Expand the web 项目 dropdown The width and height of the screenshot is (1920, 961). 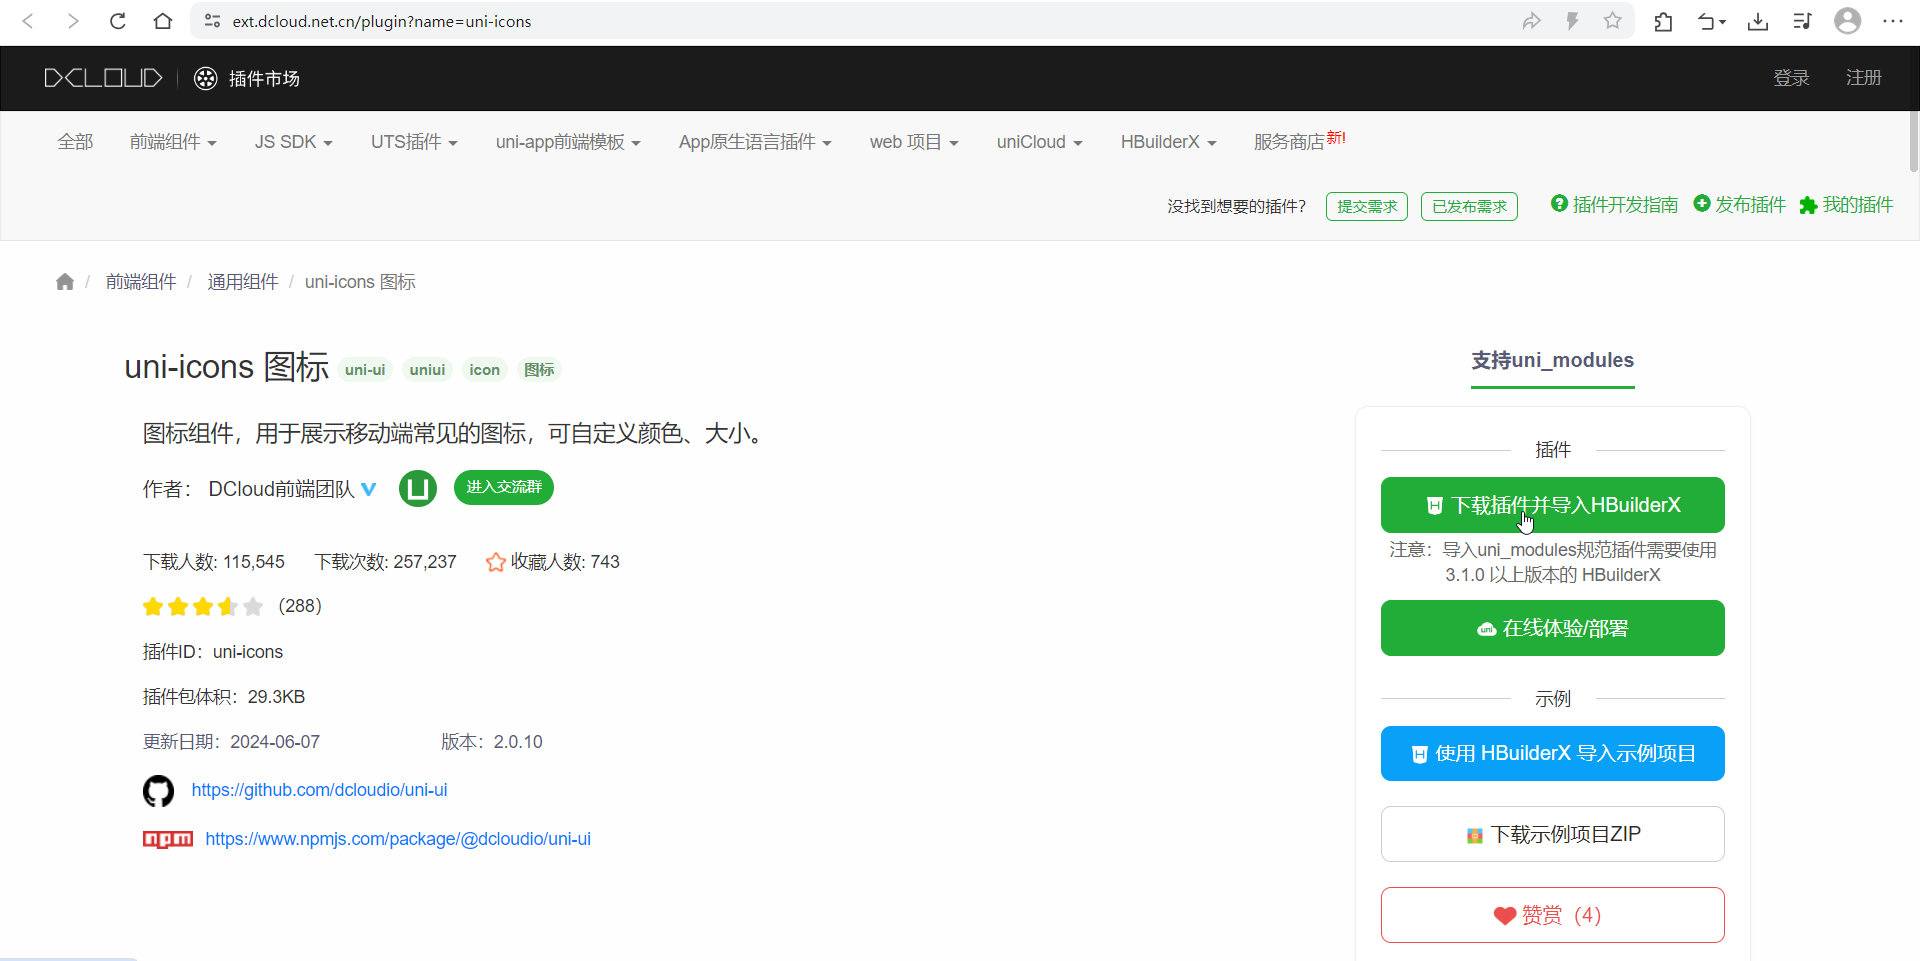[914, 142]
